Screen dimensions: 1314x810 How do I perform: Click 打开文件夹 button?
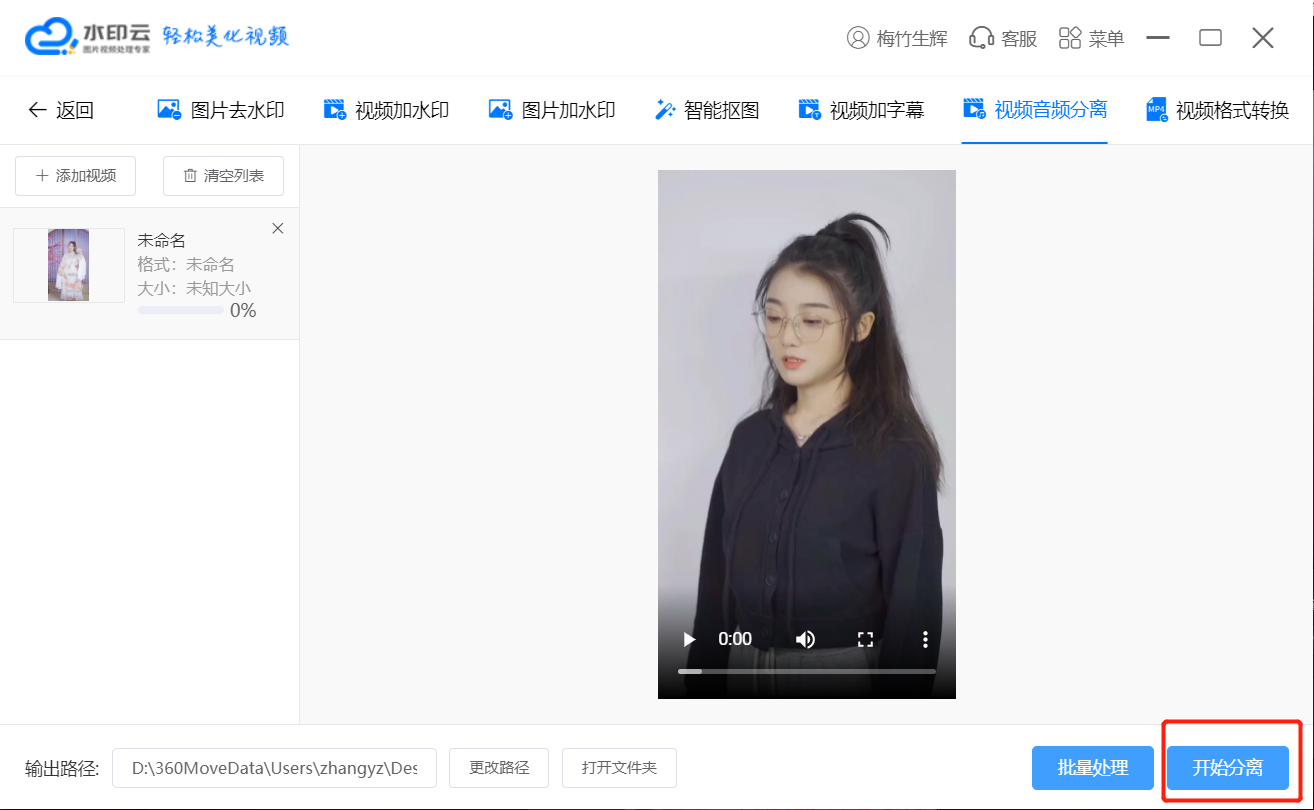pos(620,768)
